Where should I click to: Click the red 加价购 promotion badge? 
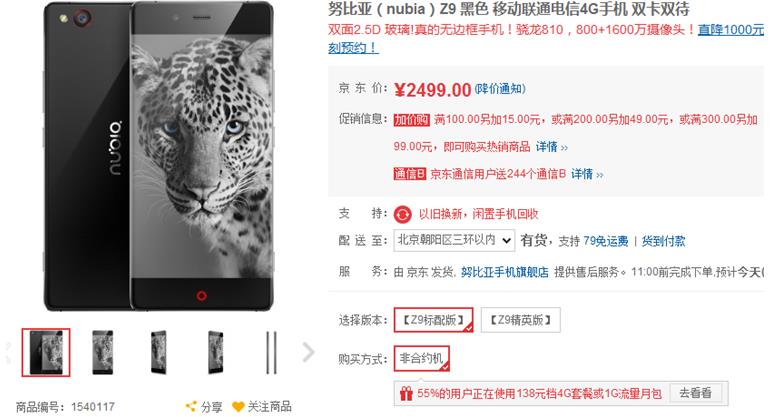coord(412,120)
